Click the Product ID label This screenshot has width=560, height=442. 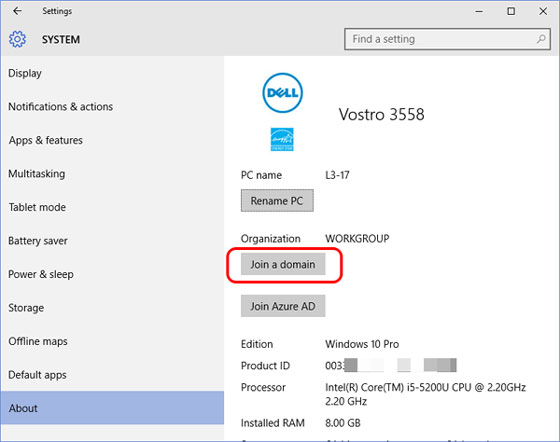pos(265,366)
